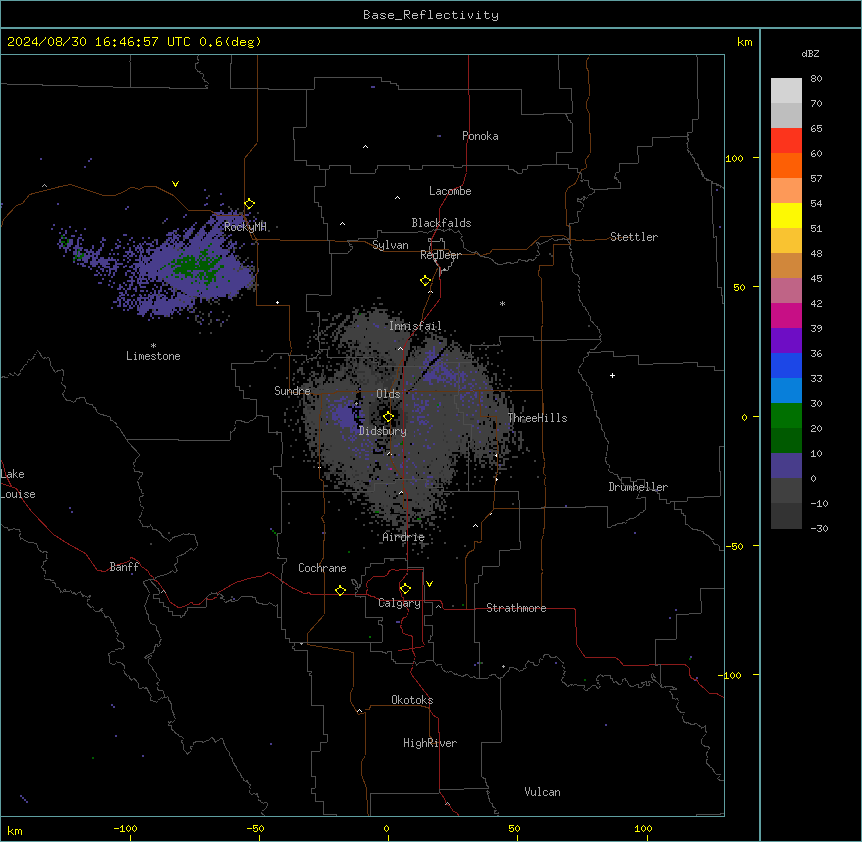Image resolution: width=862 pixels, height=842 pixels.
Task: Click the Olds label
Action: pyautogui.click(x=388, y=394)
